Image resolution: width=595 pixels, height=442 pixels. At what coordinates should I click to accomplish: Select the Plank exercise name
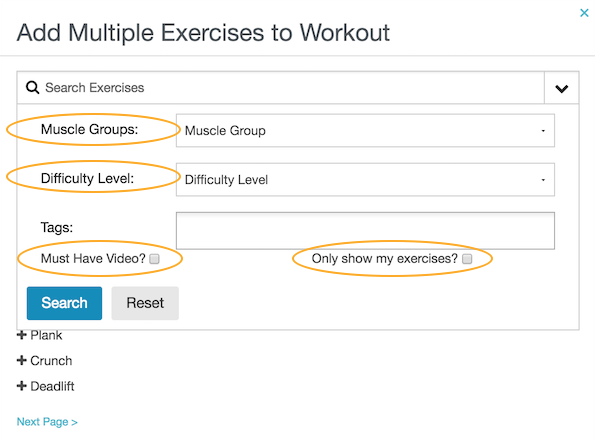[46, 335]
